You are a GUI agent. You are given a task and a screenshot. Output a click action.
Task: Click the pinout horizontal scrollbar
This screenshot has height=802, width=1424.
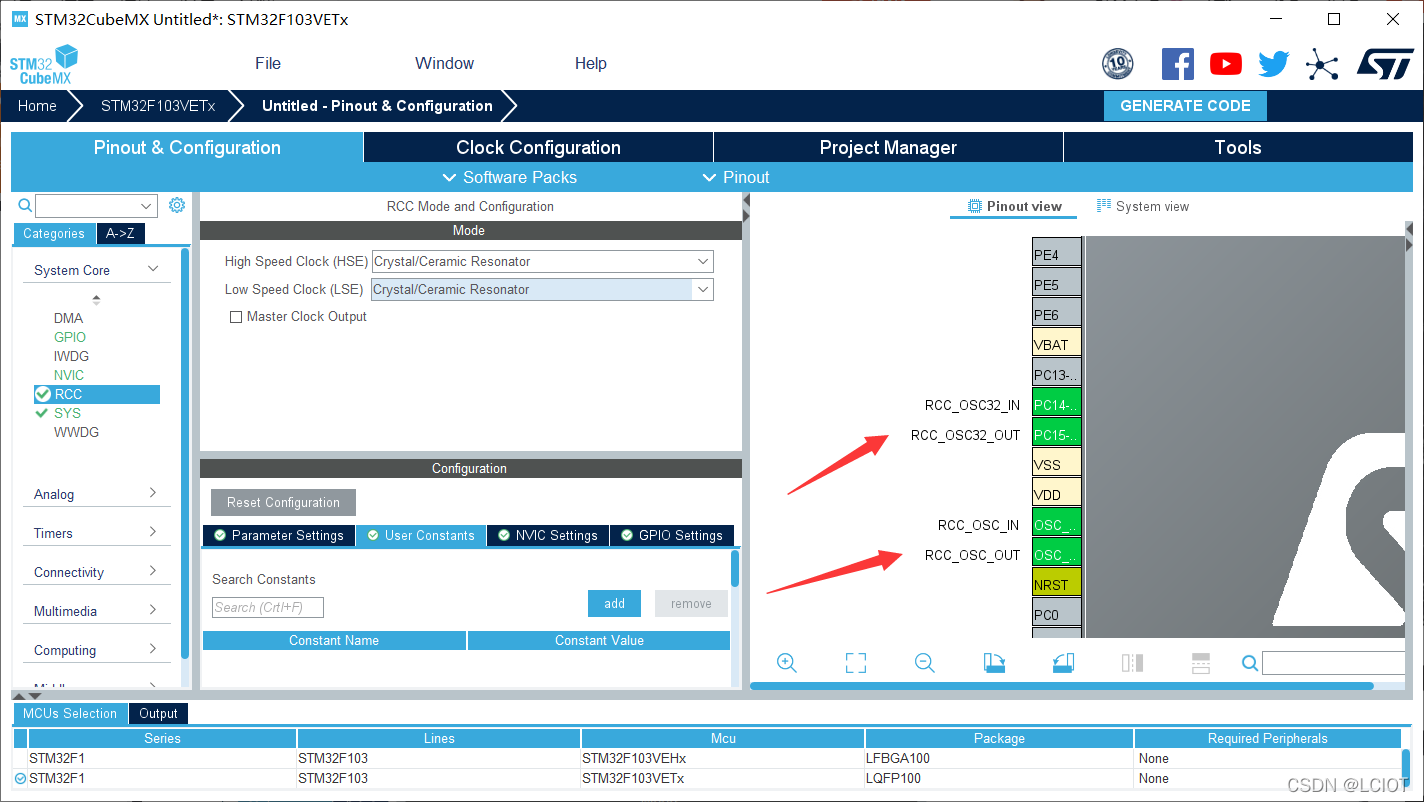(x=1062, y=686)
